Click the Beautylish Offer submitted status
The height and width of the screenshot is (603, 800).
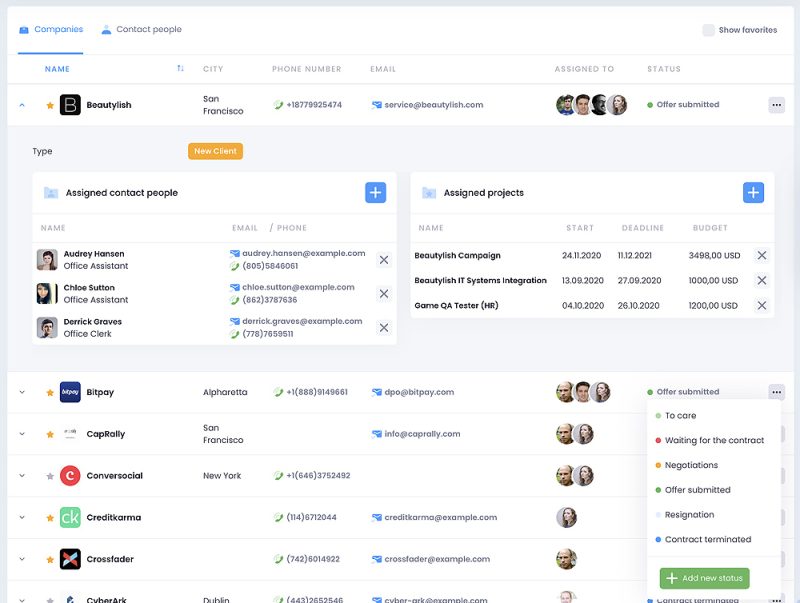click(x=683, y=105)
